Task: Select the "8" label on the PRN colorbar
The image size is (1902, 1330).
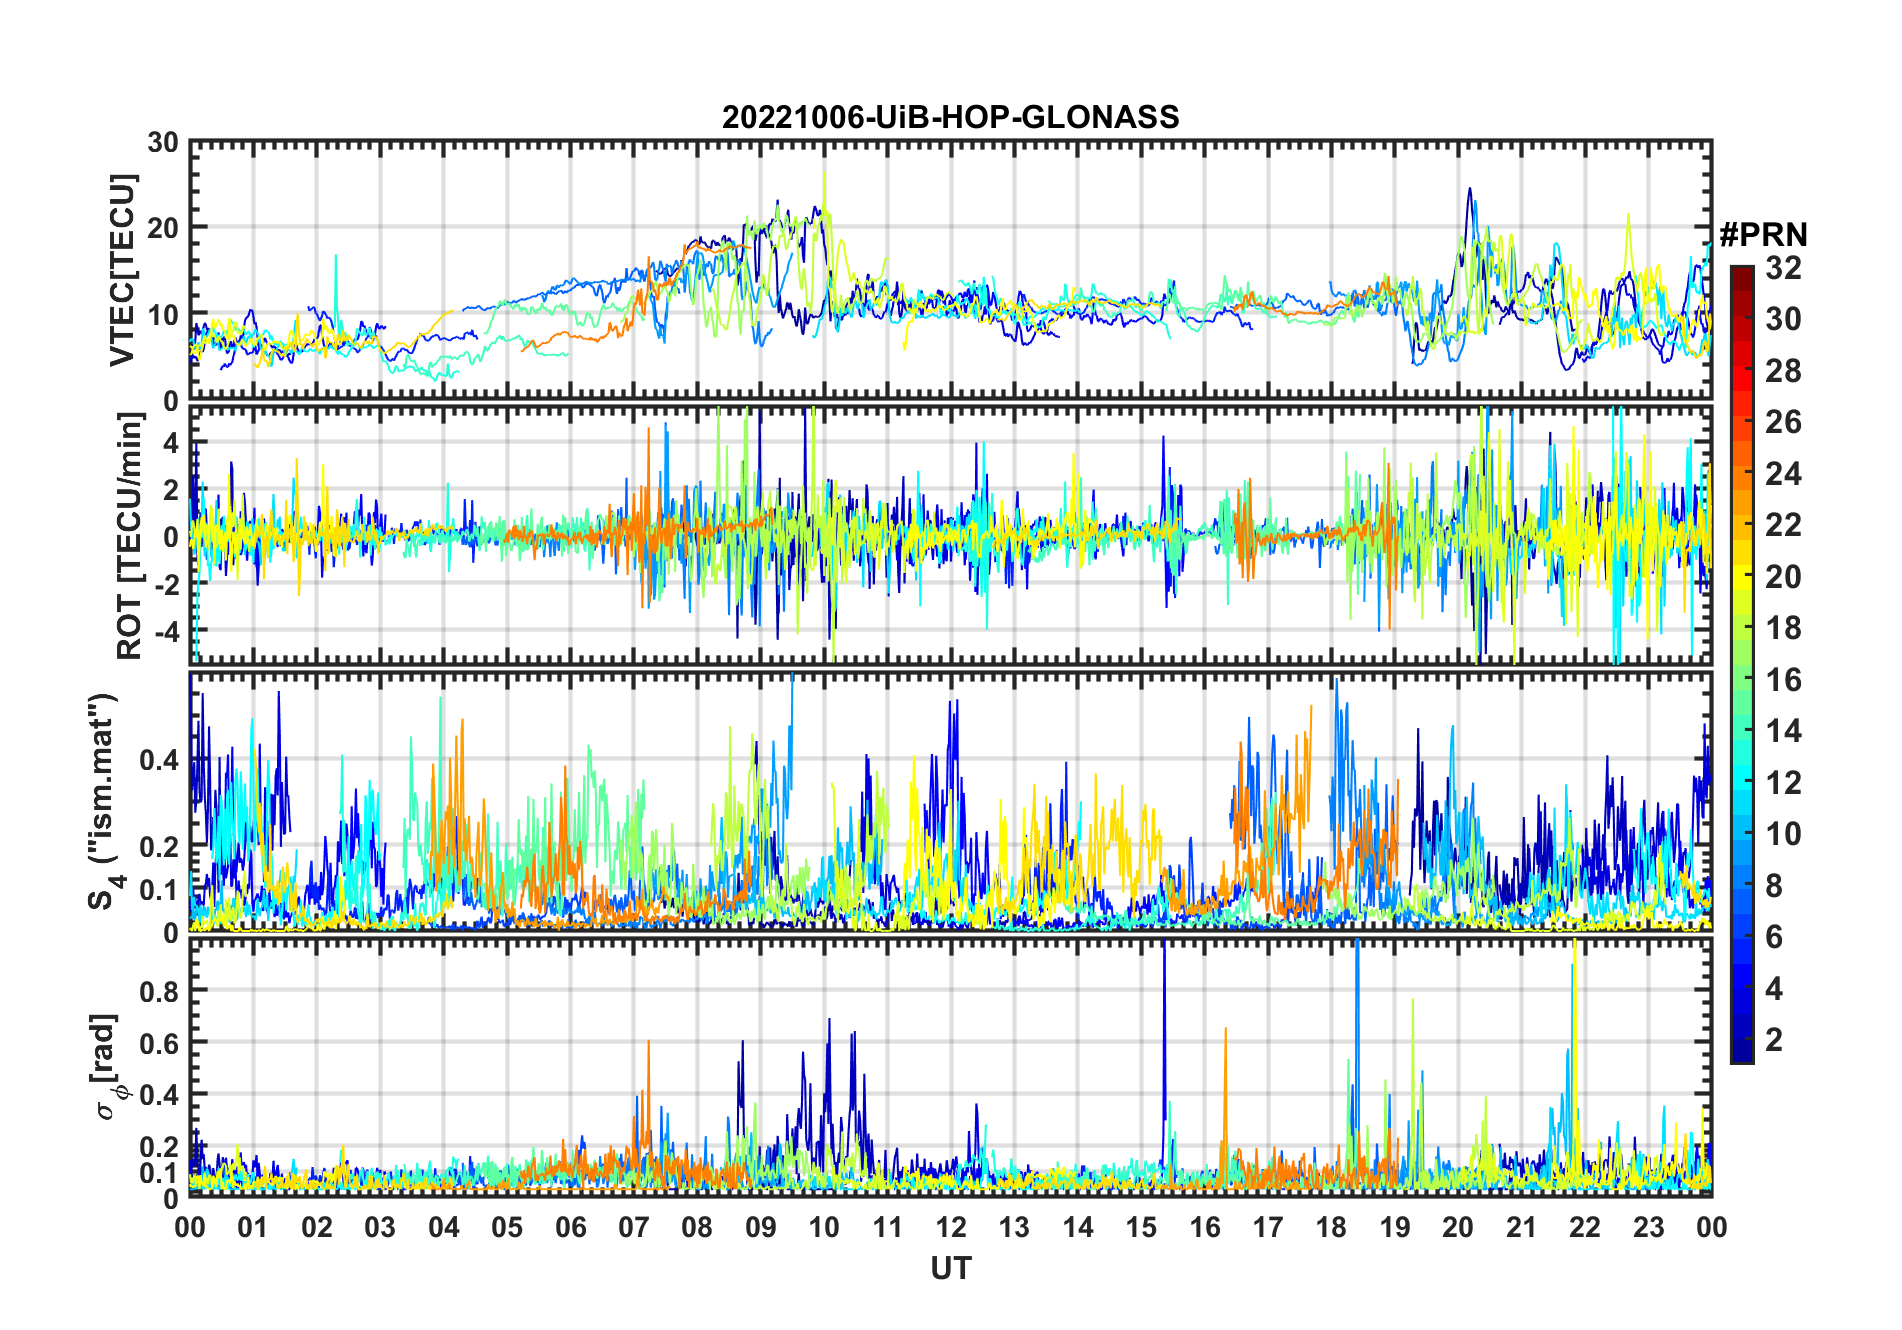Action: (1774, 886)
